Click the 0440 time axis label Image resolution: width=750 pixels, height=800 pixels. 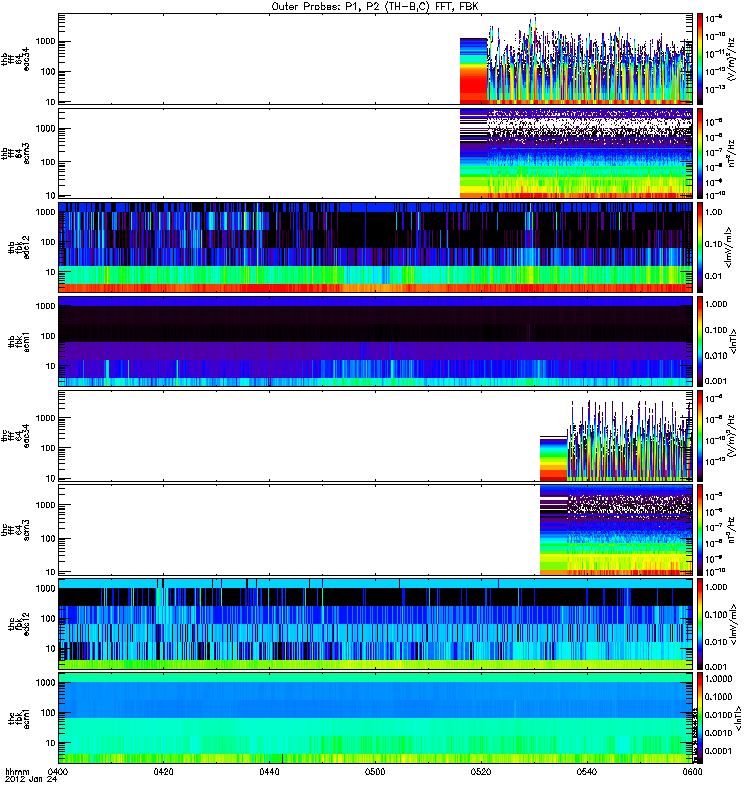click(269, 771)
